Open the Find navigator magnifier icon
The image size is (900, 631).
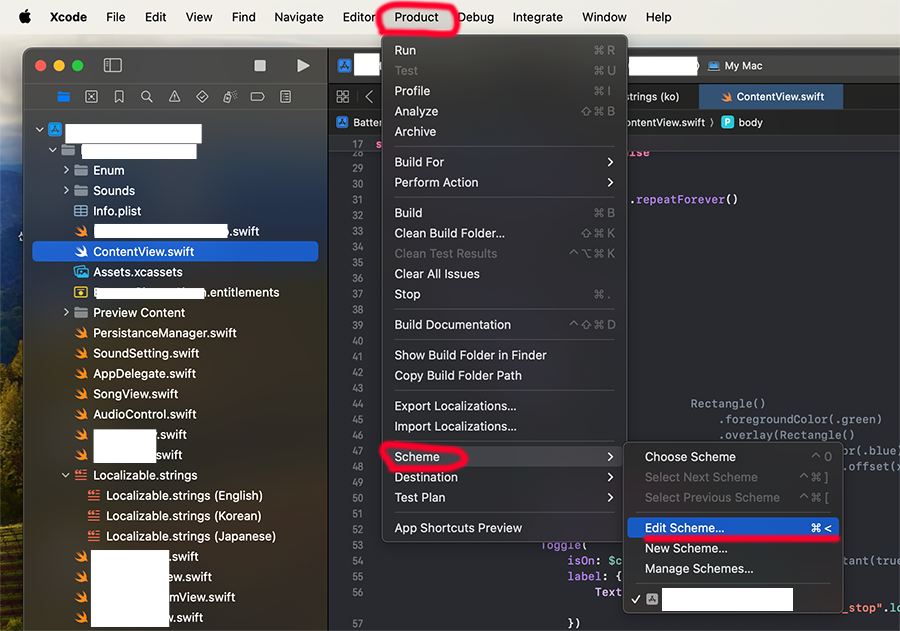147,97
